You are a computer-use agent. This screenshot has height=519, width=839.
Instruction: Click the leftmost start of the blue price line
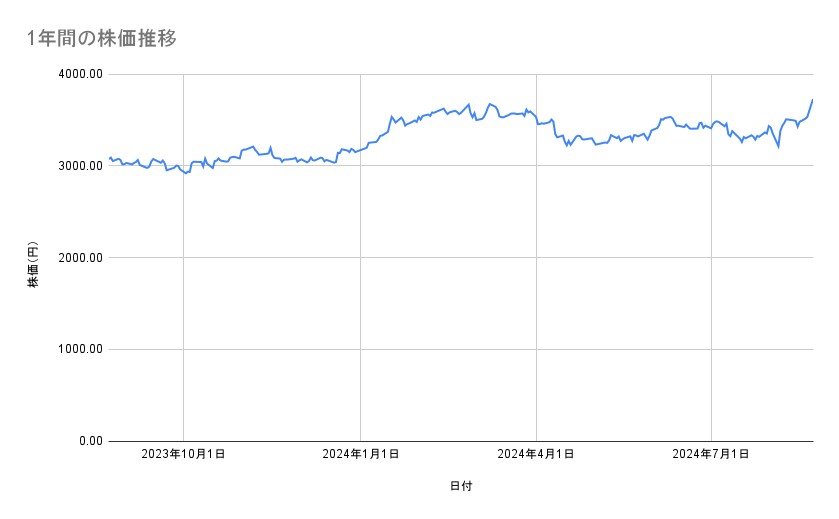click(109, 158)
